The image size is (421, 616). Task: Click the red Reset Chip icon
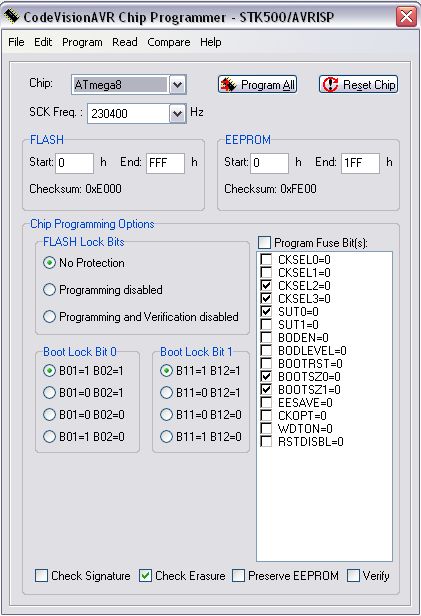[x=330, y=84]
